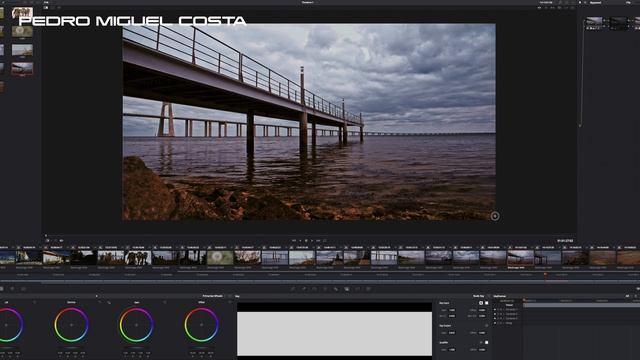Click the Gain color wheel center

click(136, 325)
